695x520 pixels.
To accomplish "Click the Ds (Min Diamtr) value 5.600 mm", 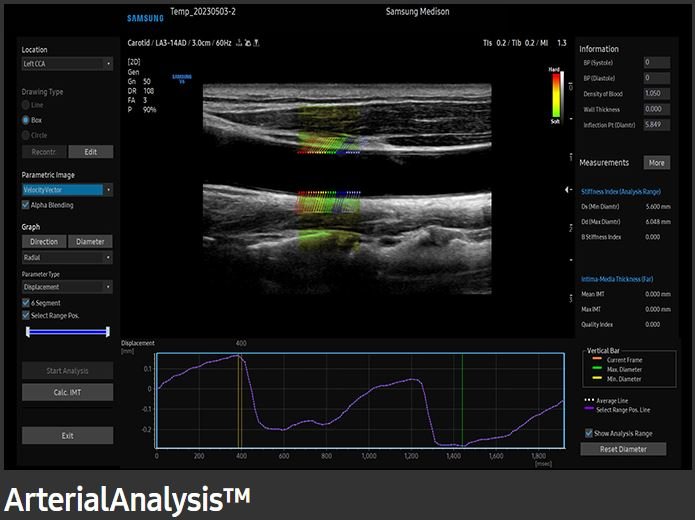I will 658,207.
